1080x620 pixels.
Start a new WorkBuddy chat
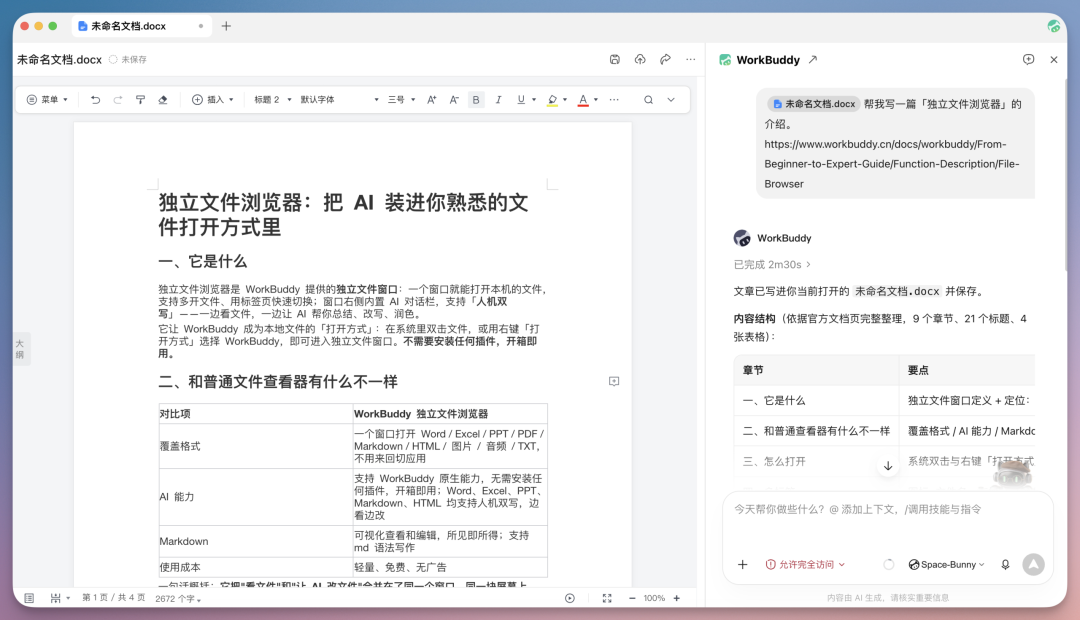[1028, 60]
